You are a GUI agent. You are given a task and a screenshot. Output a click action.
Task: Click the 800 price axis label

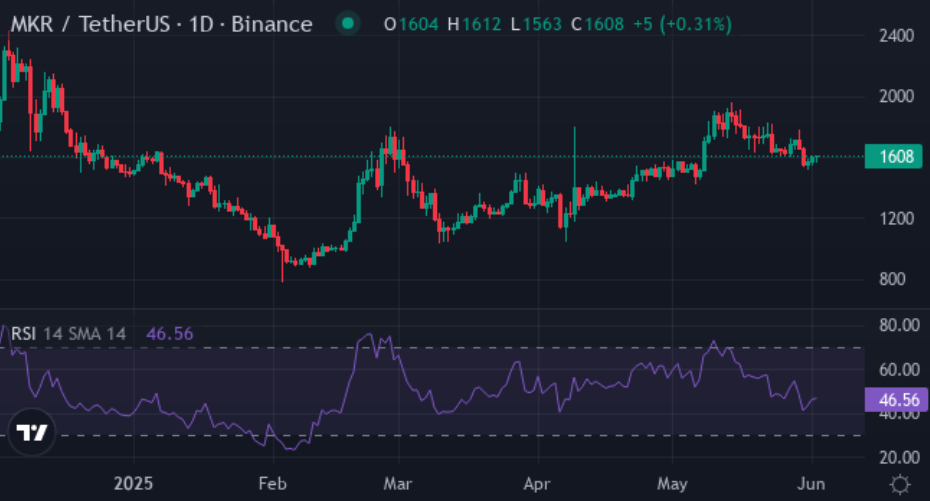click(892, 279)
